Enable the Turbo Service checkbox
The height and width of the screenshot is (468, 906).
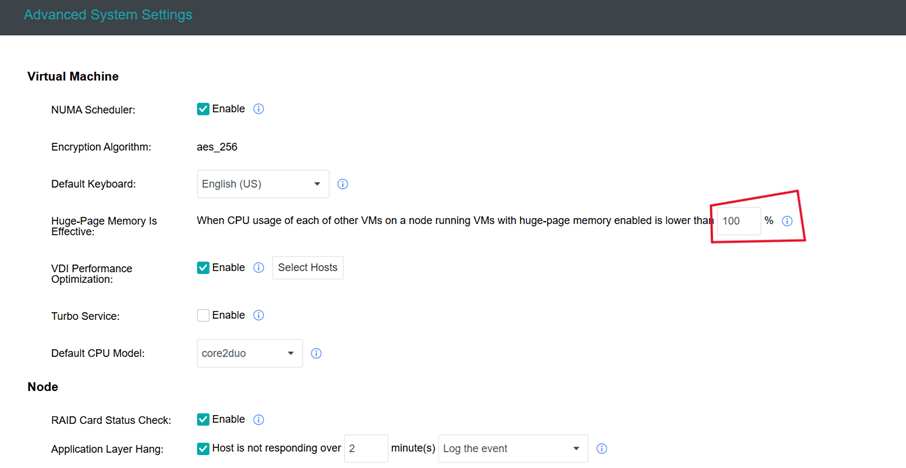click(x=203, y=315)
